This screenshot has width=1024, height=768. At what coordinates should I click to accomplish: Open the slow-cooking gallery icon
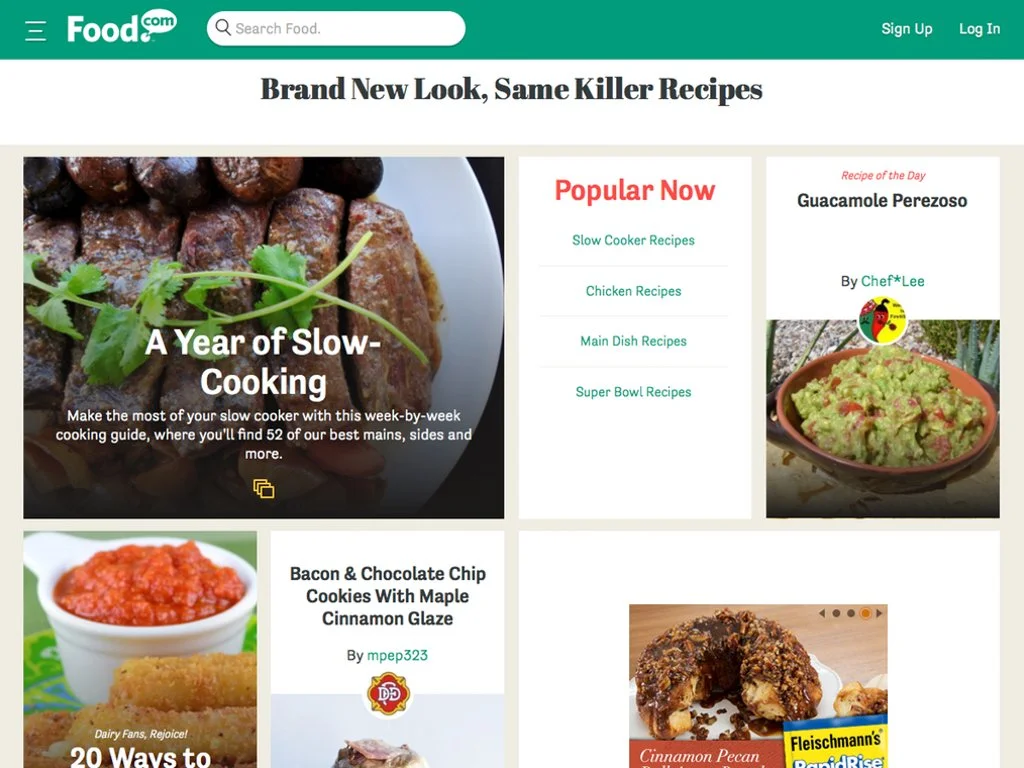click(x=264, y=488)
